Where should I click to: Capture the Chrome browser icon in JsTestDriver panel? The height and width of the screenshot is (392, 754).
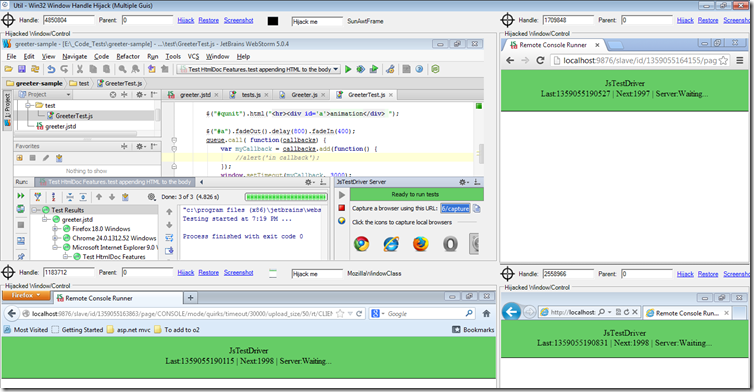[361, 244]
